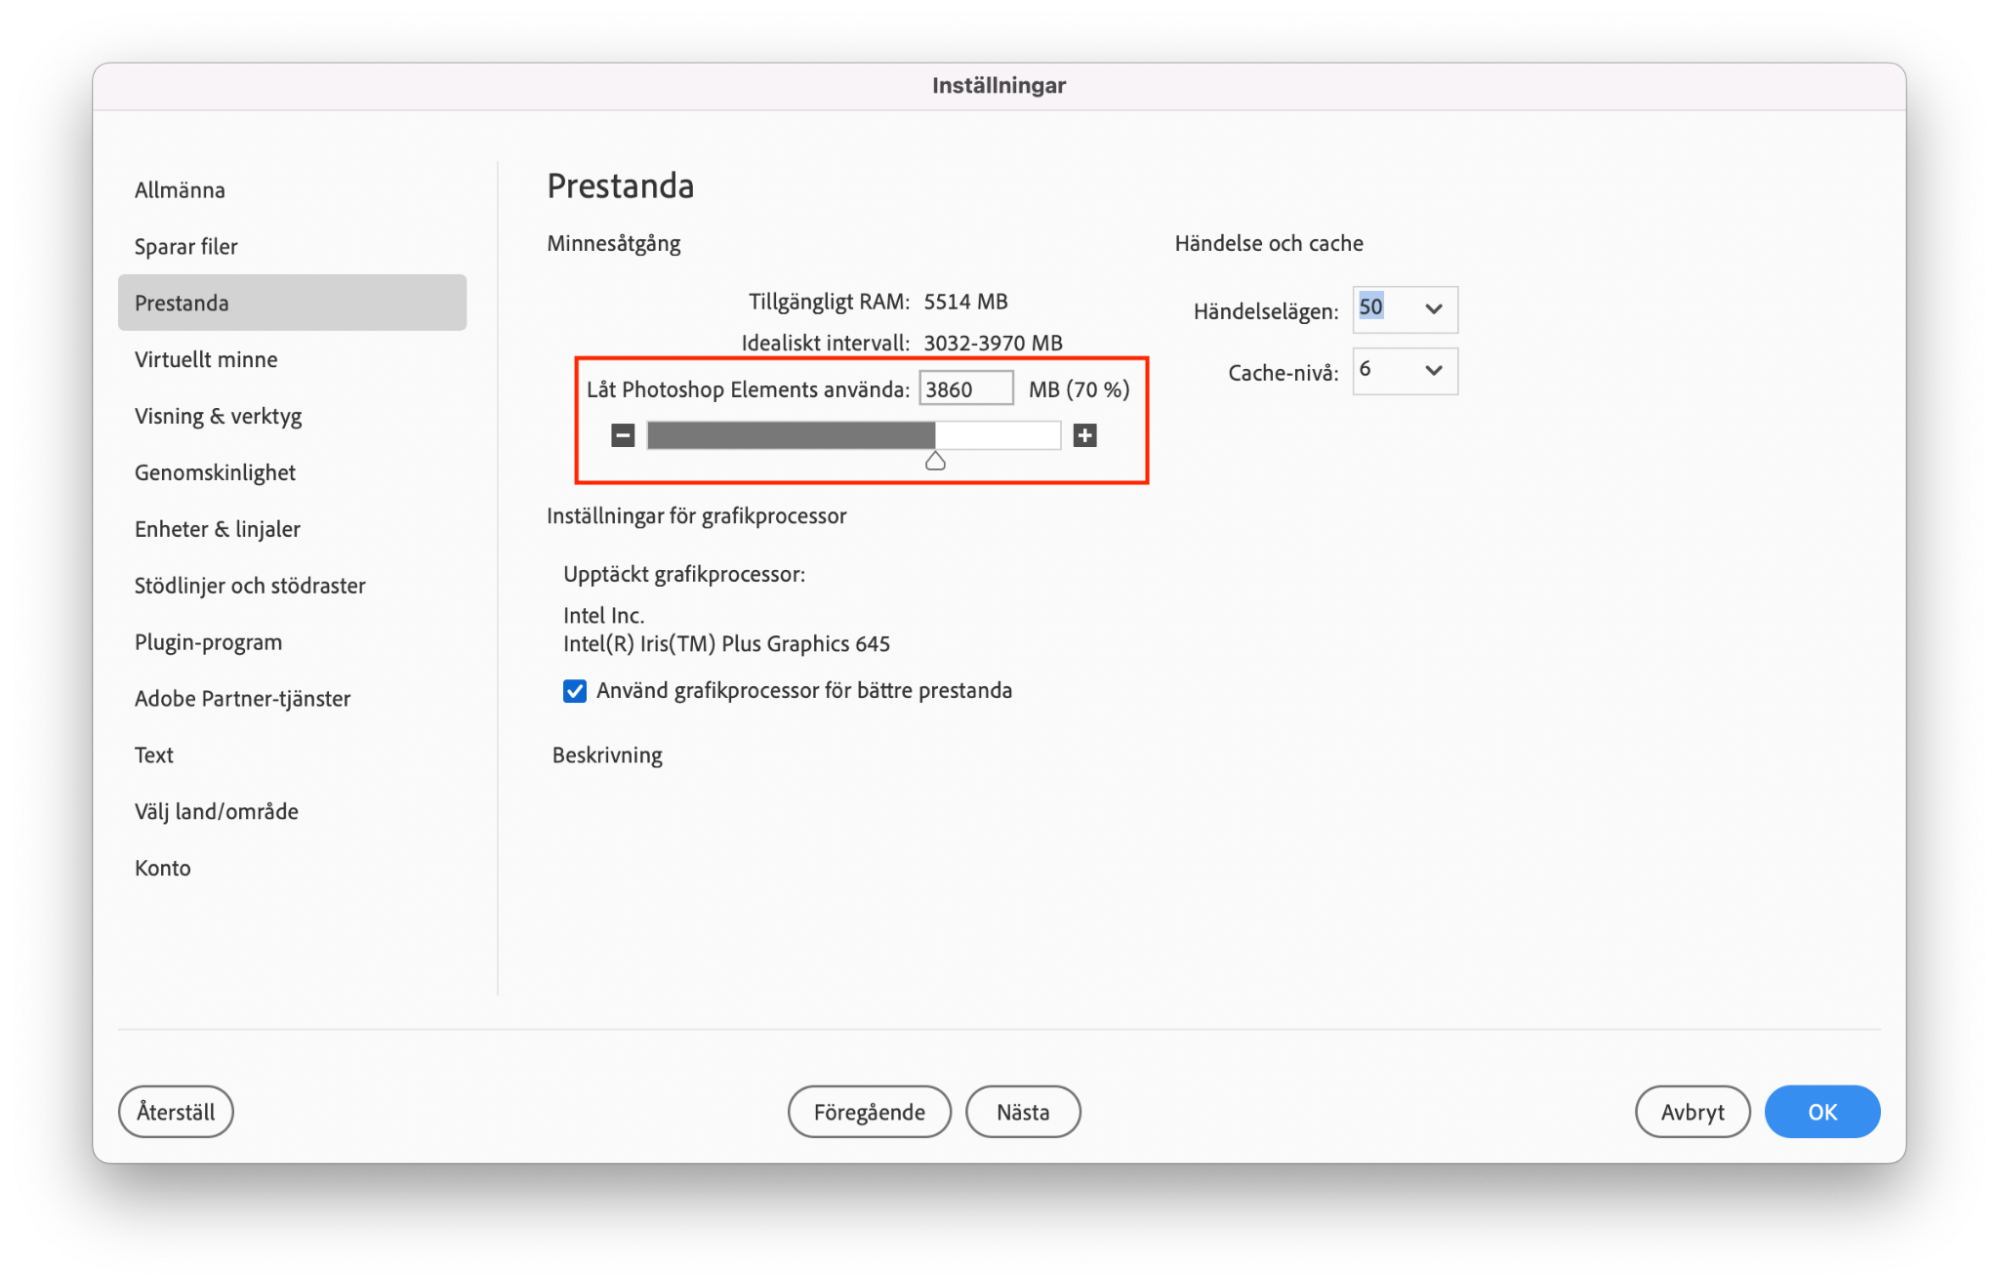Viewport: 1999px width, 1287px height.
Task: Click the 'Tillgängligt RAM' value 5514 MB
Action: 966,302
